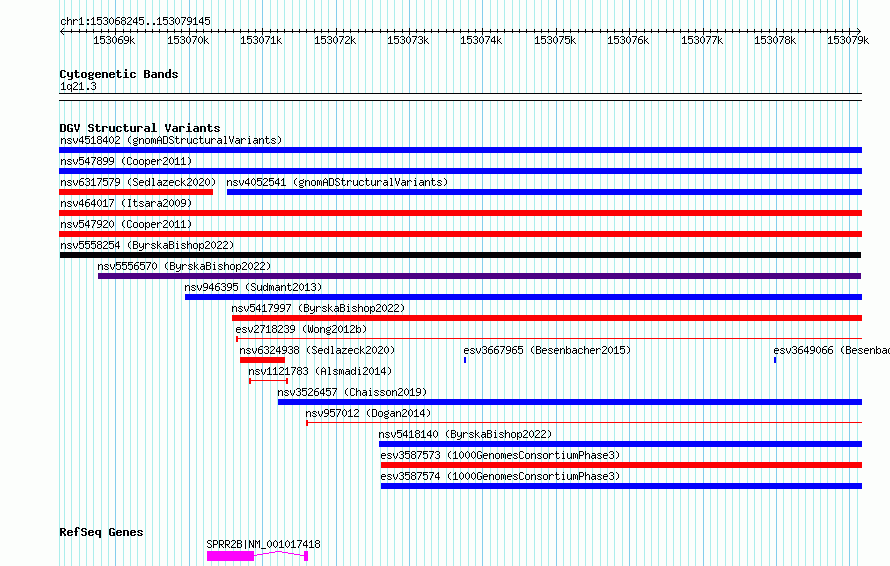Click the red bracket glyph of nsv1121783
Viewport: 890px width, 566px height.
[268, 381]
